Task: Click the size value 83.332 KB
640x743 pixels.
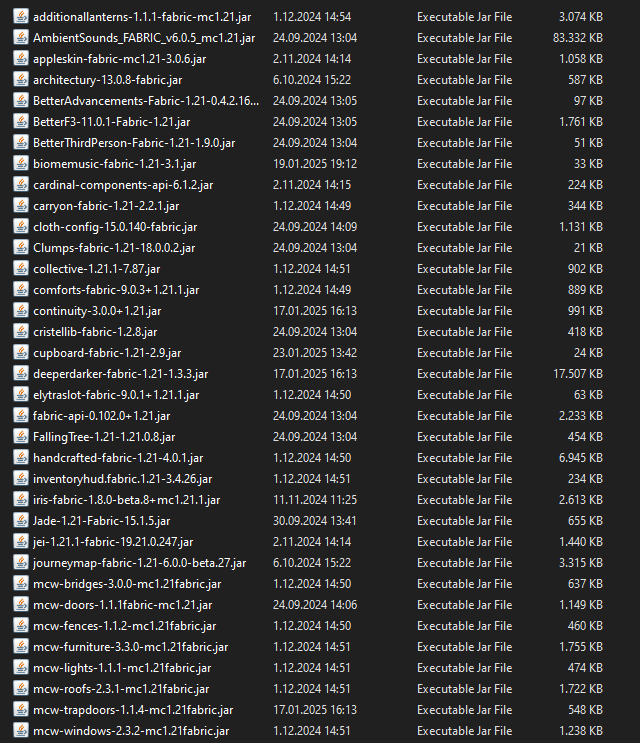Action: (577, 37)
